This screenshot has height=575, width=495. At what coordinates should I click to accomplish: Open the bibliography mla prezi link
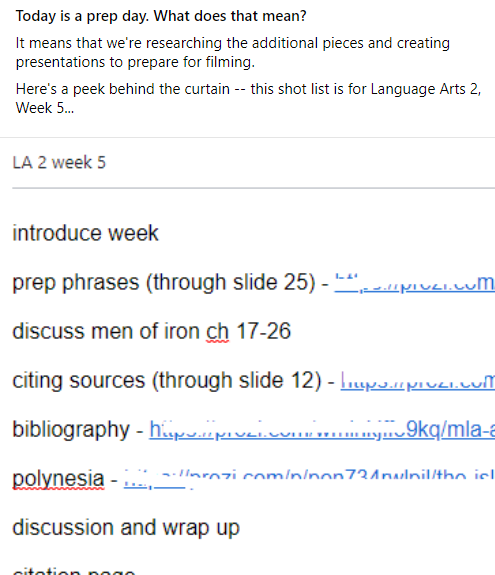(322, 429)
